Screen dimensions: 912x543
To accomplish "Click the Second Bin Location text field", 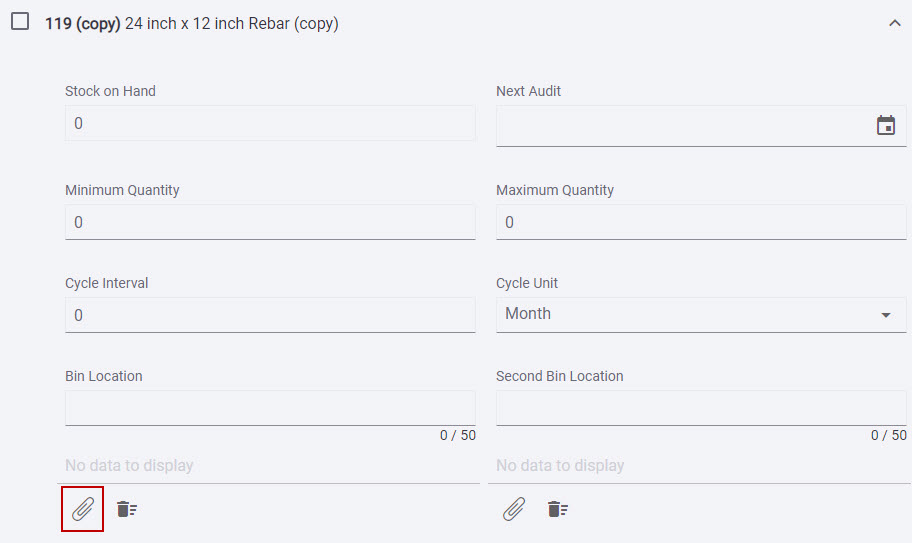I will pyautogui.click(x=701, y=408).
